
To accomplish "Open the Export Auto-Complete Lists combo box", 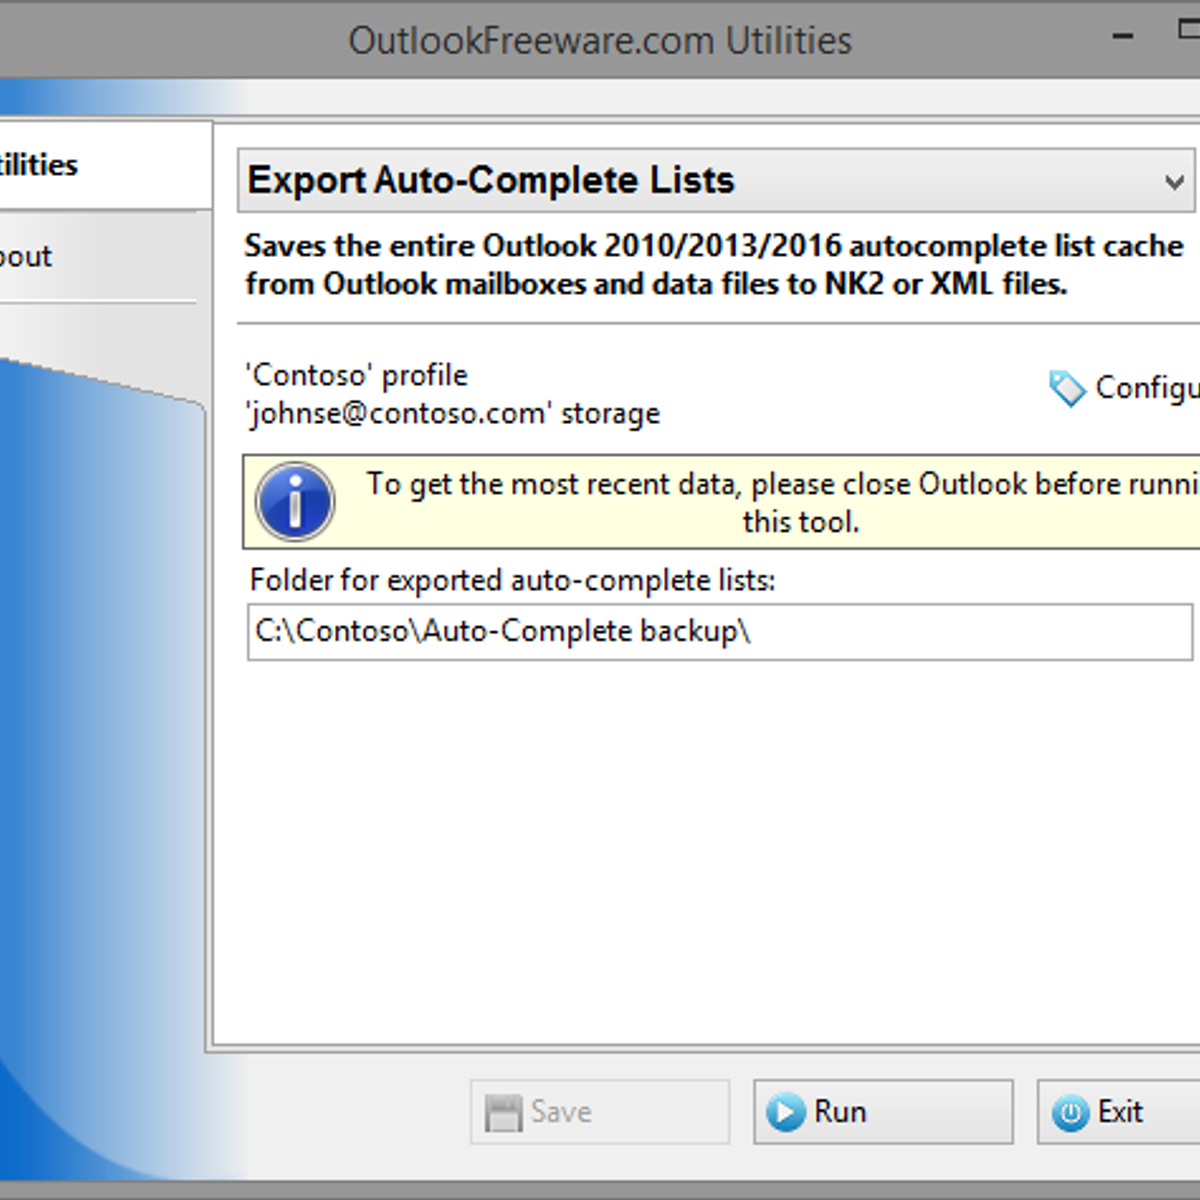I will pyautogui.click(x=700, y=181).
